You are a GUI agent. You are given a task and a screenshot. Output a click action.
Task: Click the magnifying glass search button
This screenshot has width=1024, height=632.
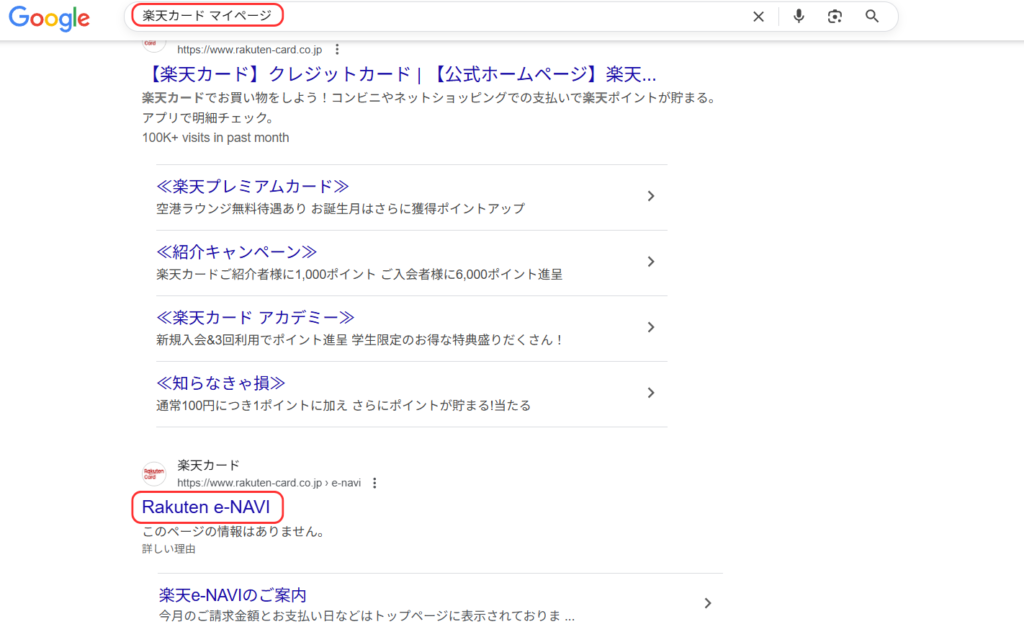(x=872, y=16)
